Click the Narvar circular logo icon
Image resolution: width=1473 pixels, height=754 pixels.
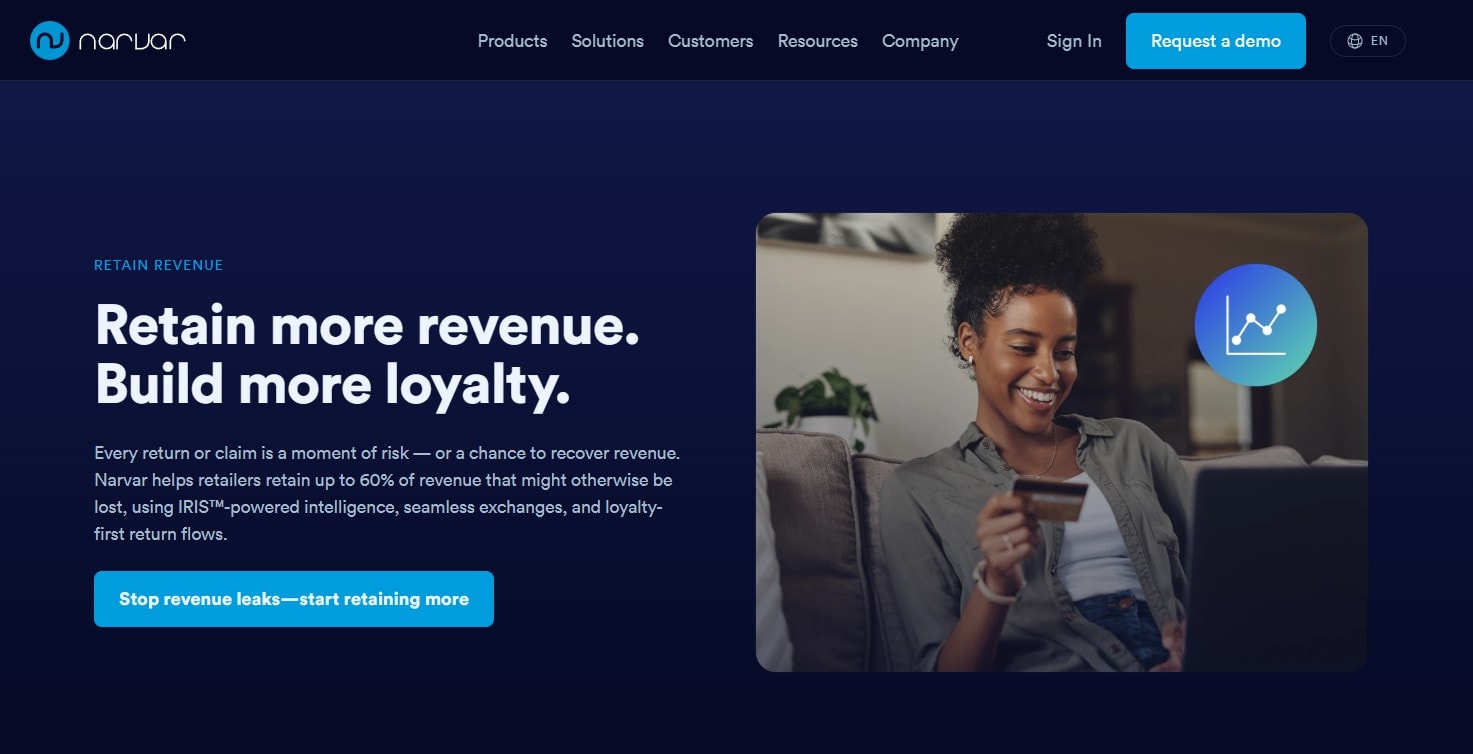click(49, 41)
